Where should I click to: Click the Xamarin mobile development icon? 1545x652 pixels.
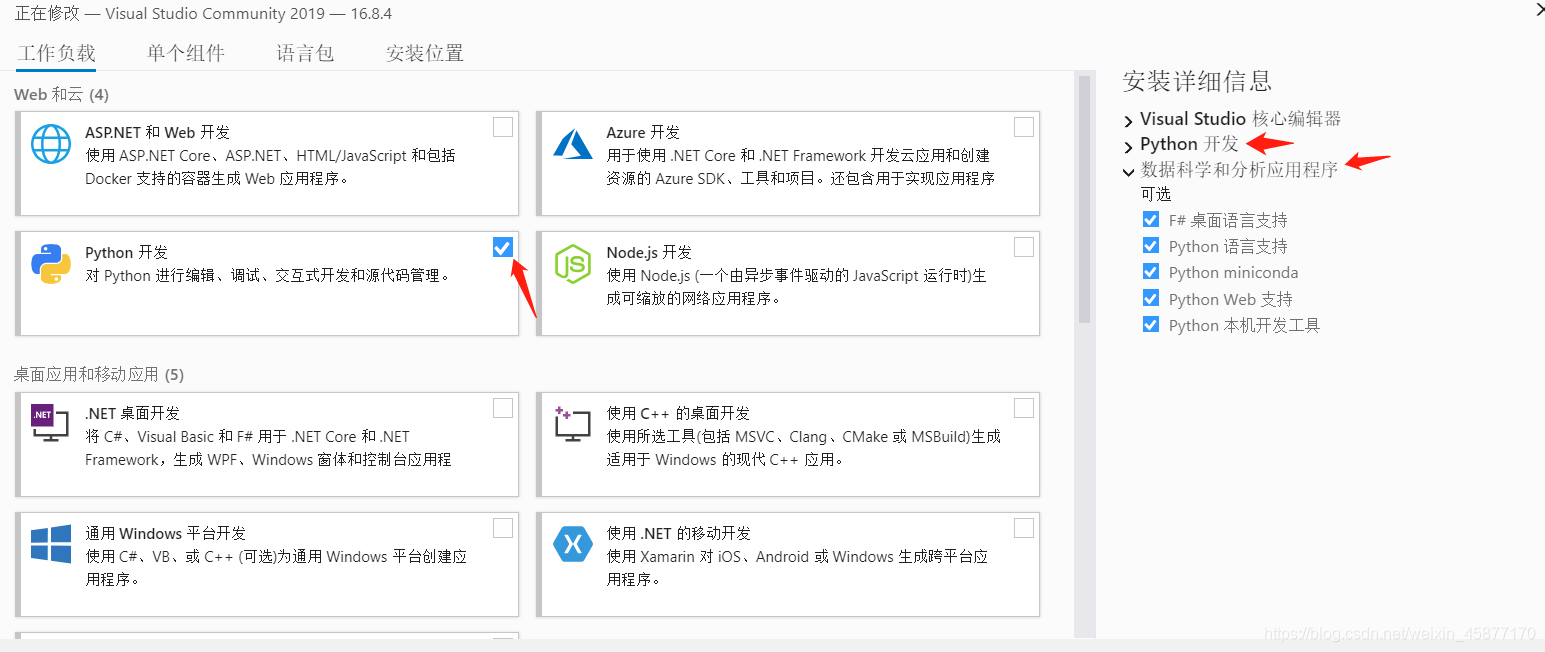pos(573,544)
